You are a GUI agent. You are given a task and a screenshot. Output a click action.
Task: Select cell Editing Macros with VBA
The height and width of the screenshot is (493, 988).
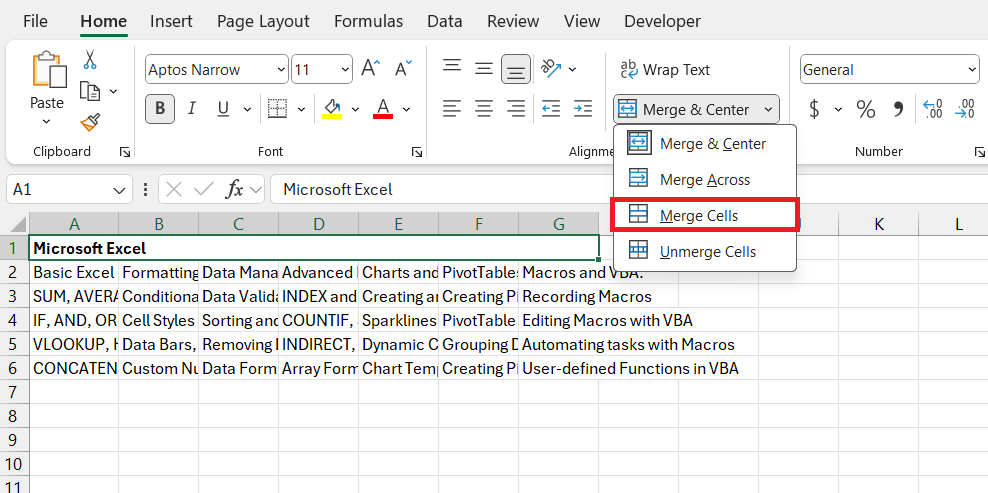point(559,320)
